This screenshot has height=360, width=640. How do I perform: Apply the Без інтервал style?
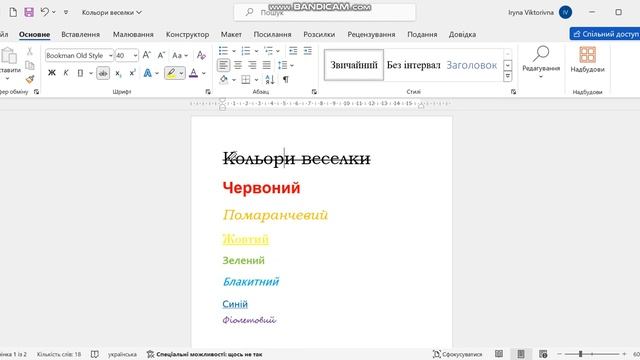pyautogui.click(x=413, y=65)
